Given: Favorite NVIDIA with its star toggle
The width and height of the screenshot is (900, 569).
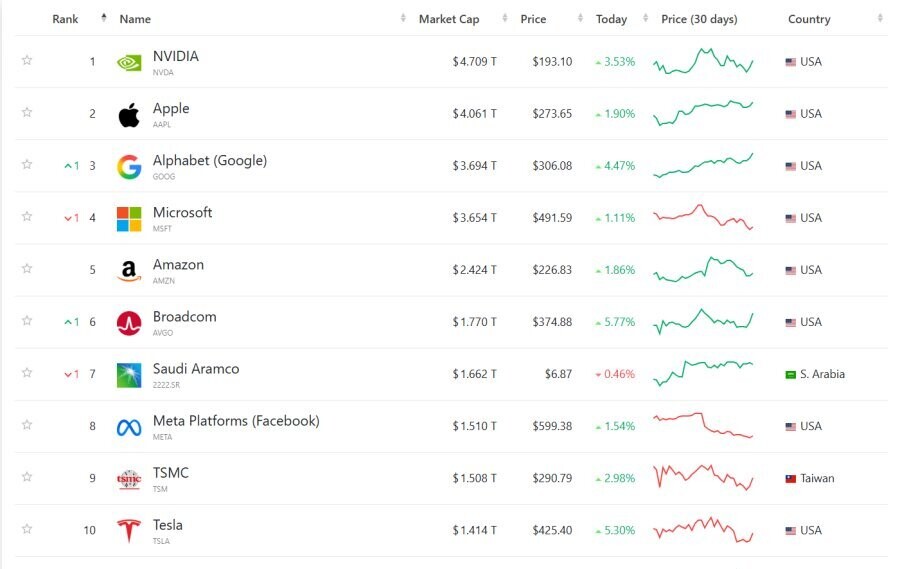Looking at the screenshot, I should [x=27, y=61].
